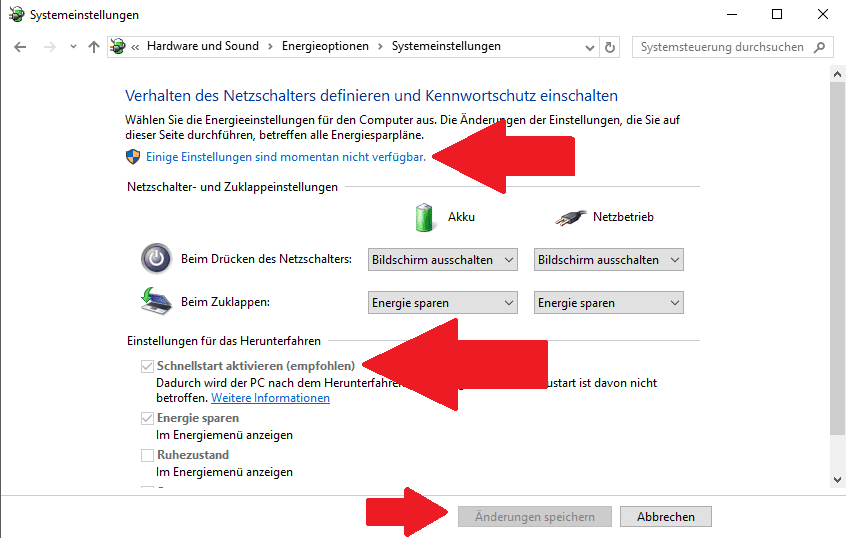Viewport: 846px width, 538px height.
Task: Open Akku dropdown for Beim Zuklappen
Action: pos(442,303)
